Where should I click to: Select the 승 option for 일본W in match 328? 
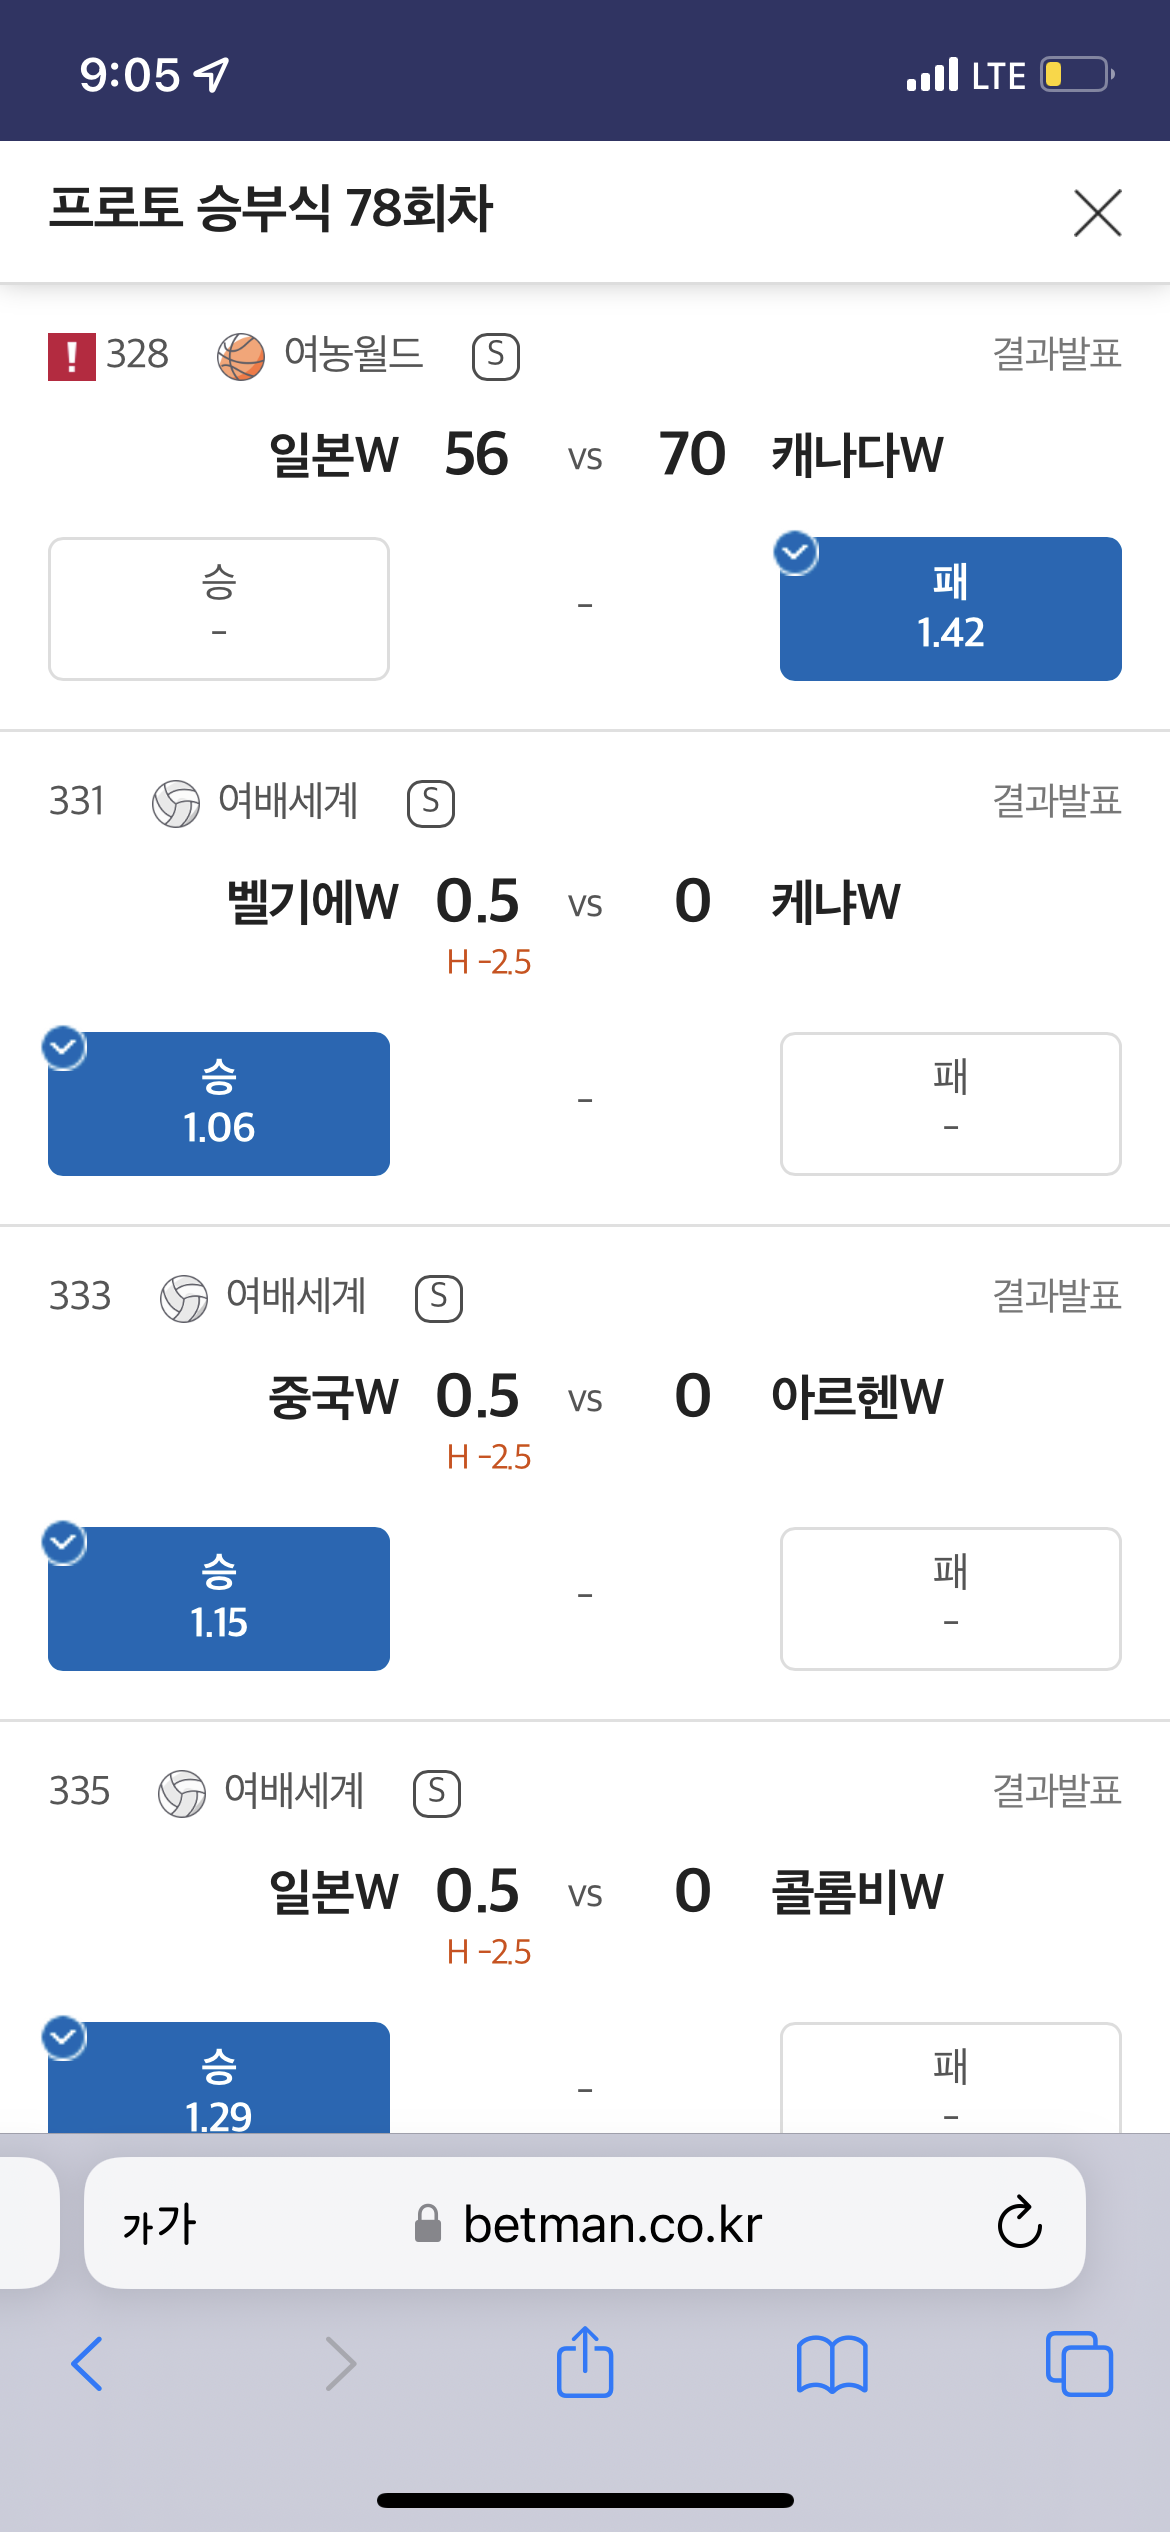[219, 609]
